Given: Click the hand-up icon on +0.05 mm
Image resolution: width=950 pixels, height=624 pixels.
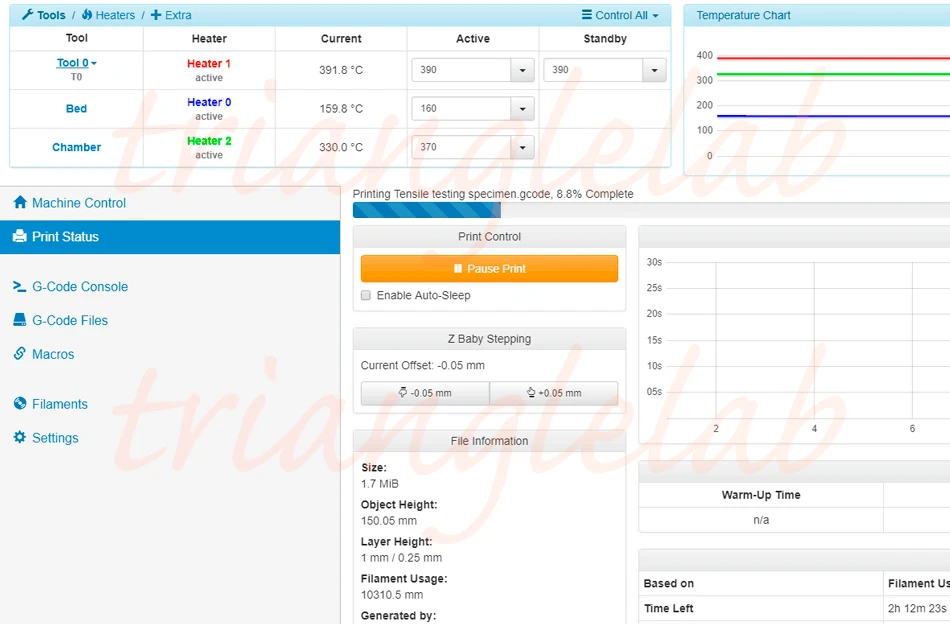Looking at the screenshot, I should [531, 392].
